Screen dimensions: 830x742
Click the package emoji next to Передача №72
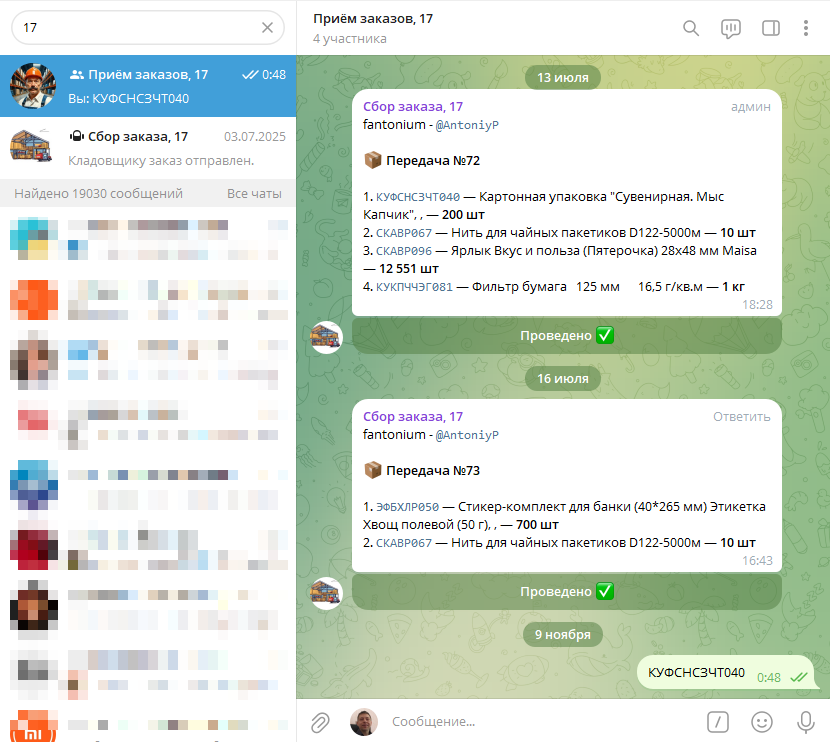[x=373, y=160]
